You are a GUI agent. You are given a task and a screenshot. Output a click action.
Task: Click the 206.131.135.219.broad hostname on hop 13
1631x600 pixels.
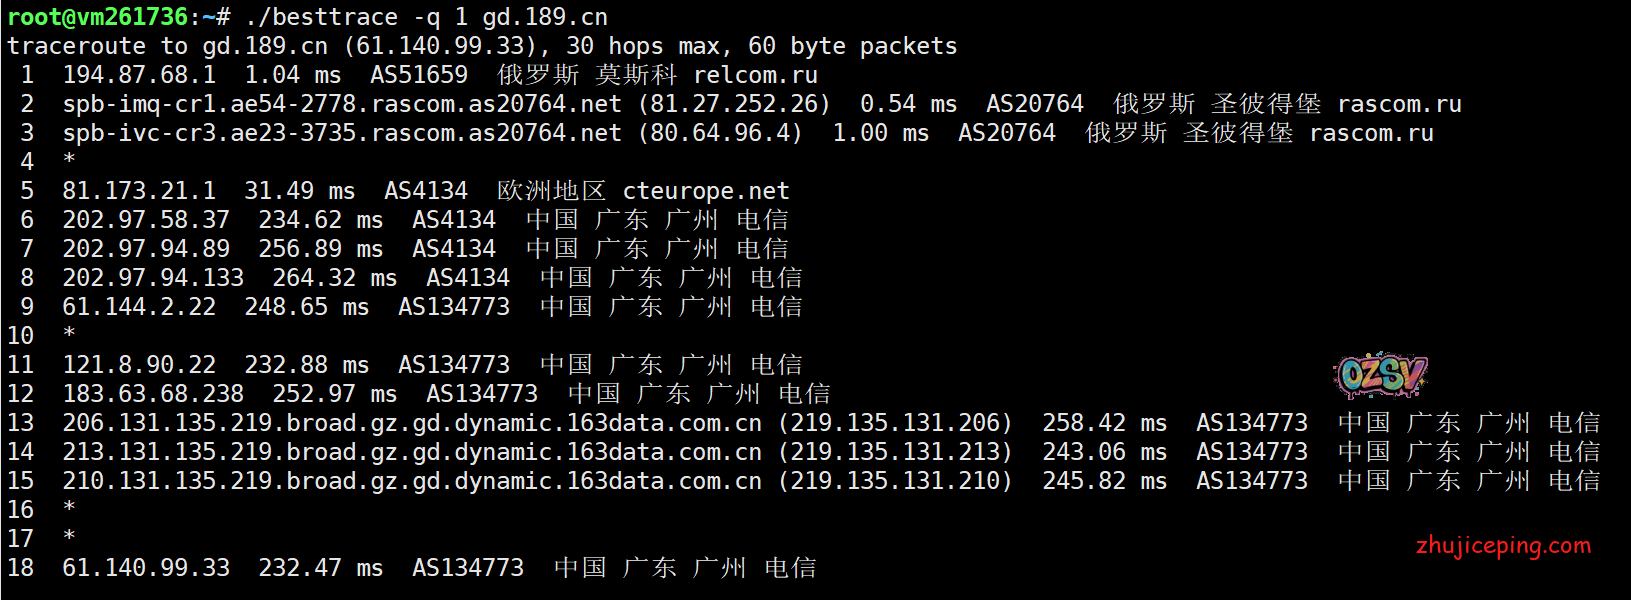click(411, 423)
